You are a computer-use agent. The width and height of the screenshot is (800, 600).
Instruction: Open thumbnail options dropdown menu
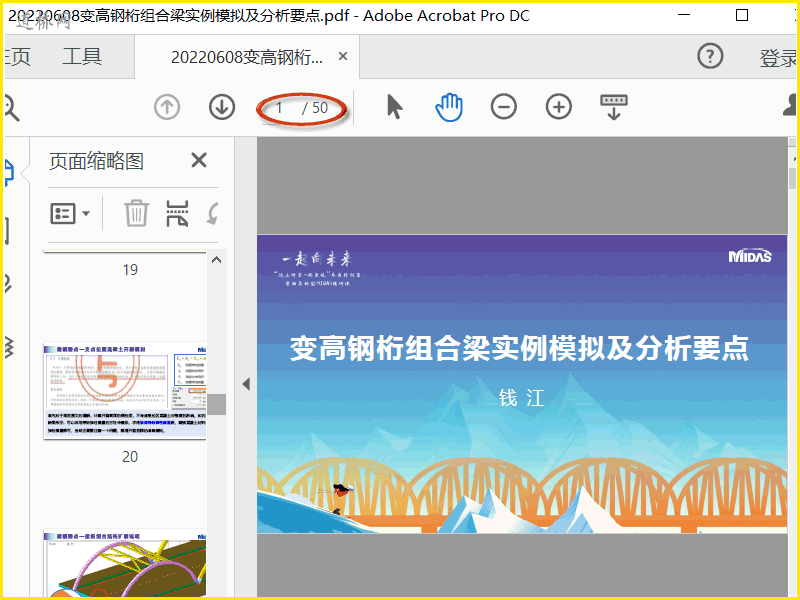(70, 214)
